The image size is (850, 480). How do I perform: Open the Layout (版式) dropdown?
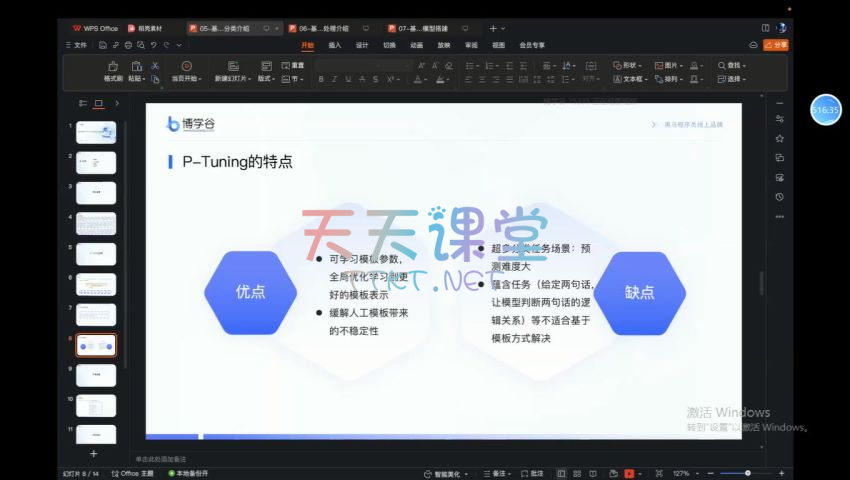click(266, 79)
